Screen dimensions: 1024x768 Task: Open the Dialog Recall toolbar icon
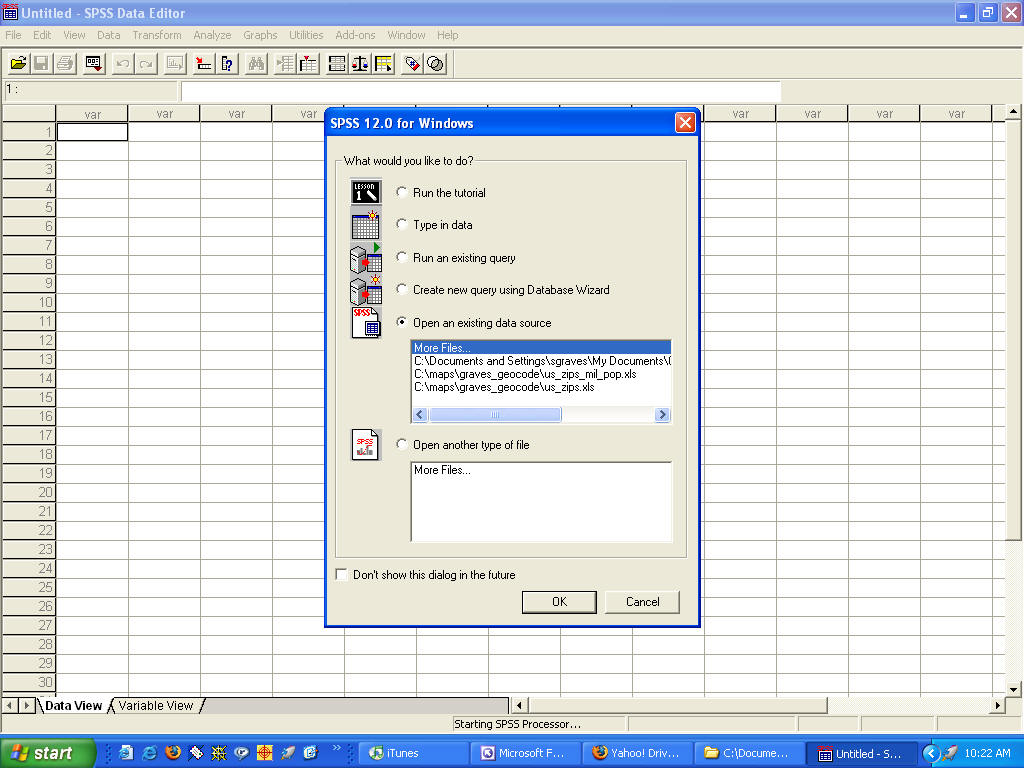[x=94, y=63]
